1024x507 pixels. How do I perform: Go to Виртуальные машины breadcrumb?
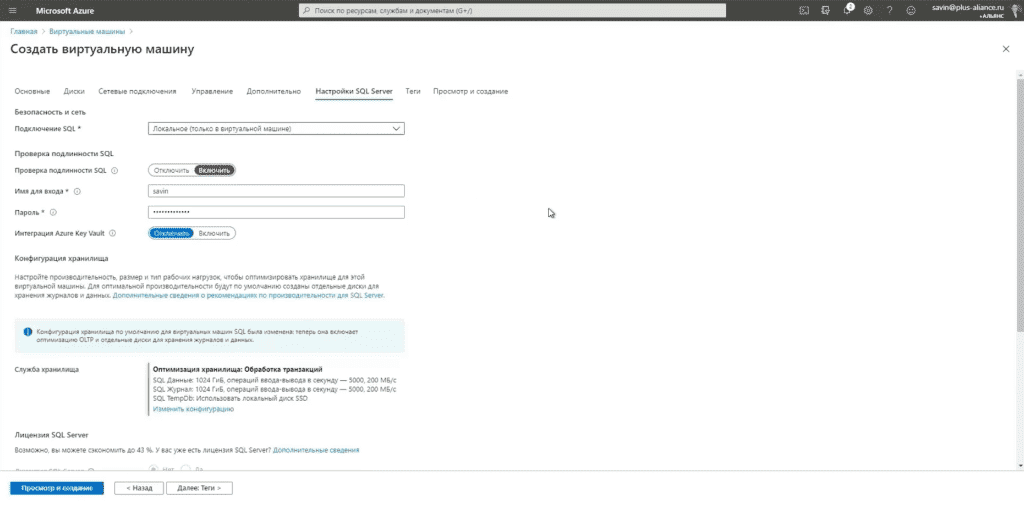tap(87, 31)
